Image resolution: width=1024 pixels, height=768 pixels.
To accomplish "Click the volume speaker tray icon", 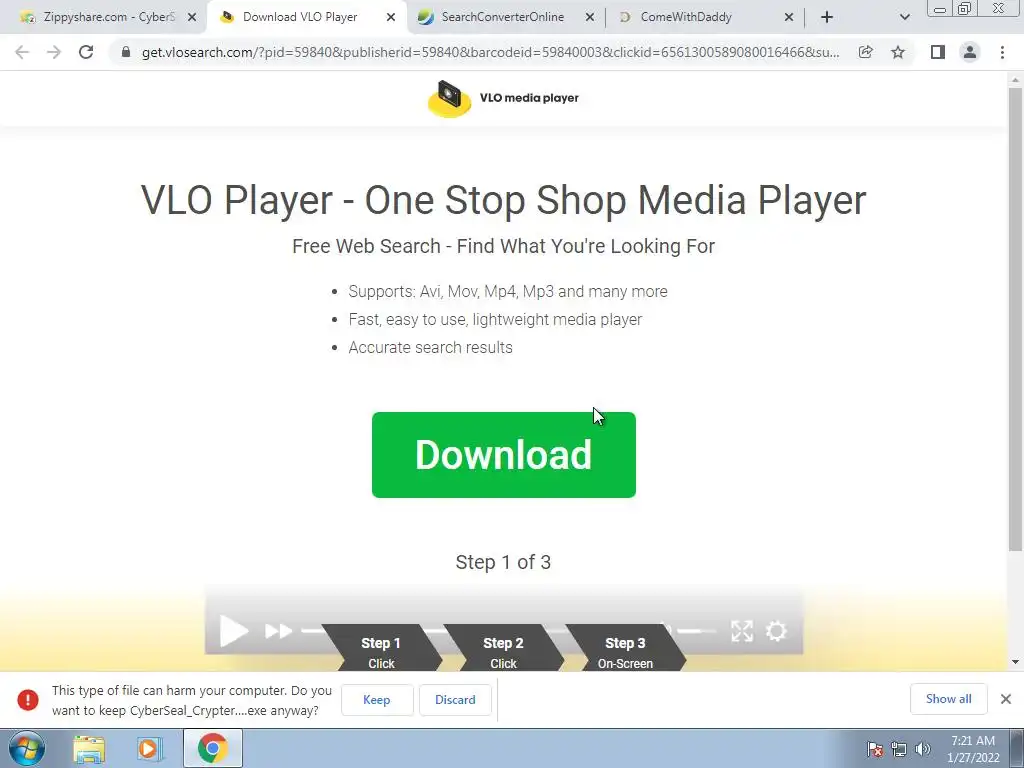I will click(x=923, y=749).
